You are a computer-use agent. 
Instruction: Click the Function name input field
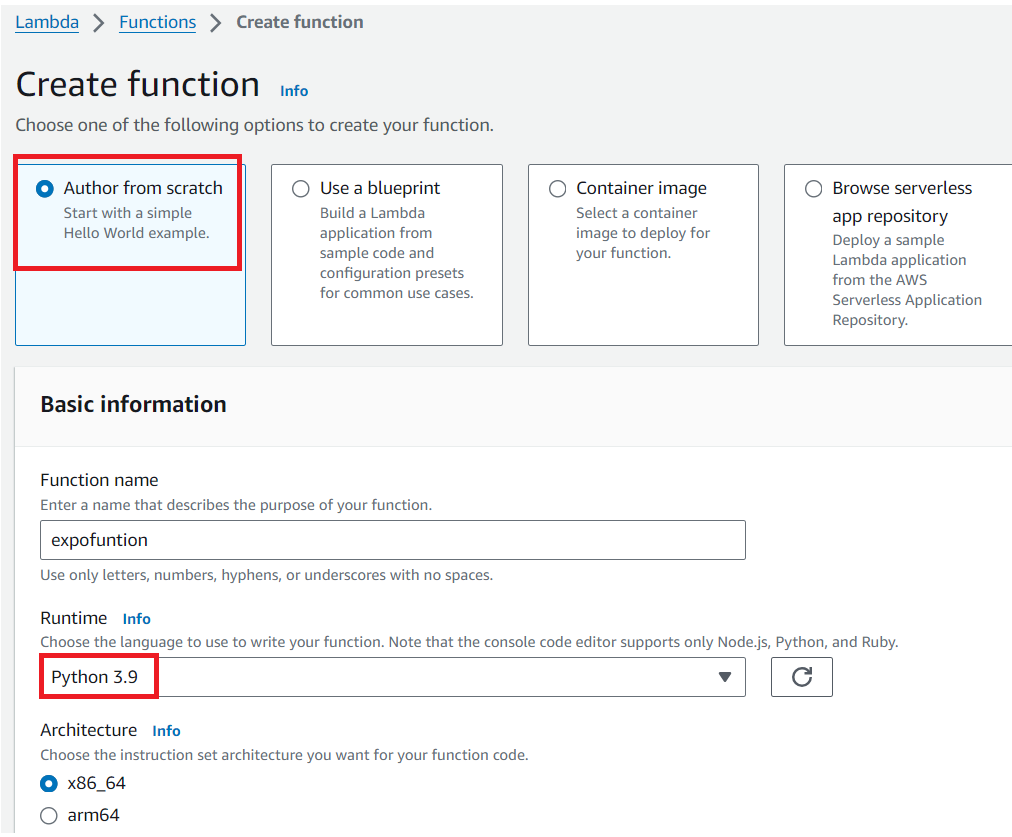392,540
